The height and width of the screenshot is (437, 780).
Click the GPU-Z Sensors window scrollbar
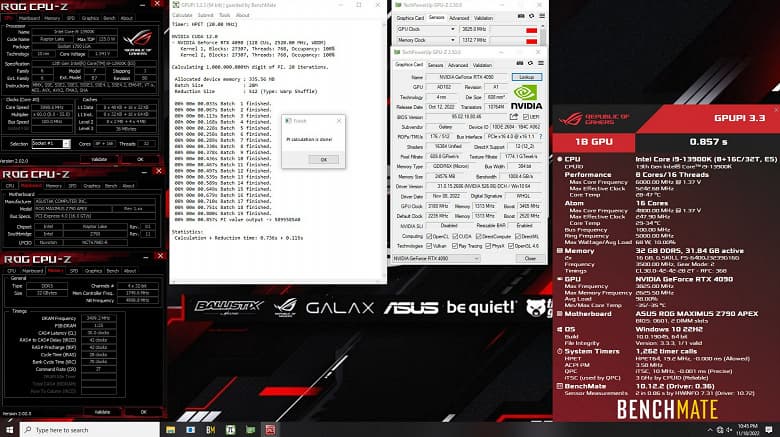pos(543,34)
